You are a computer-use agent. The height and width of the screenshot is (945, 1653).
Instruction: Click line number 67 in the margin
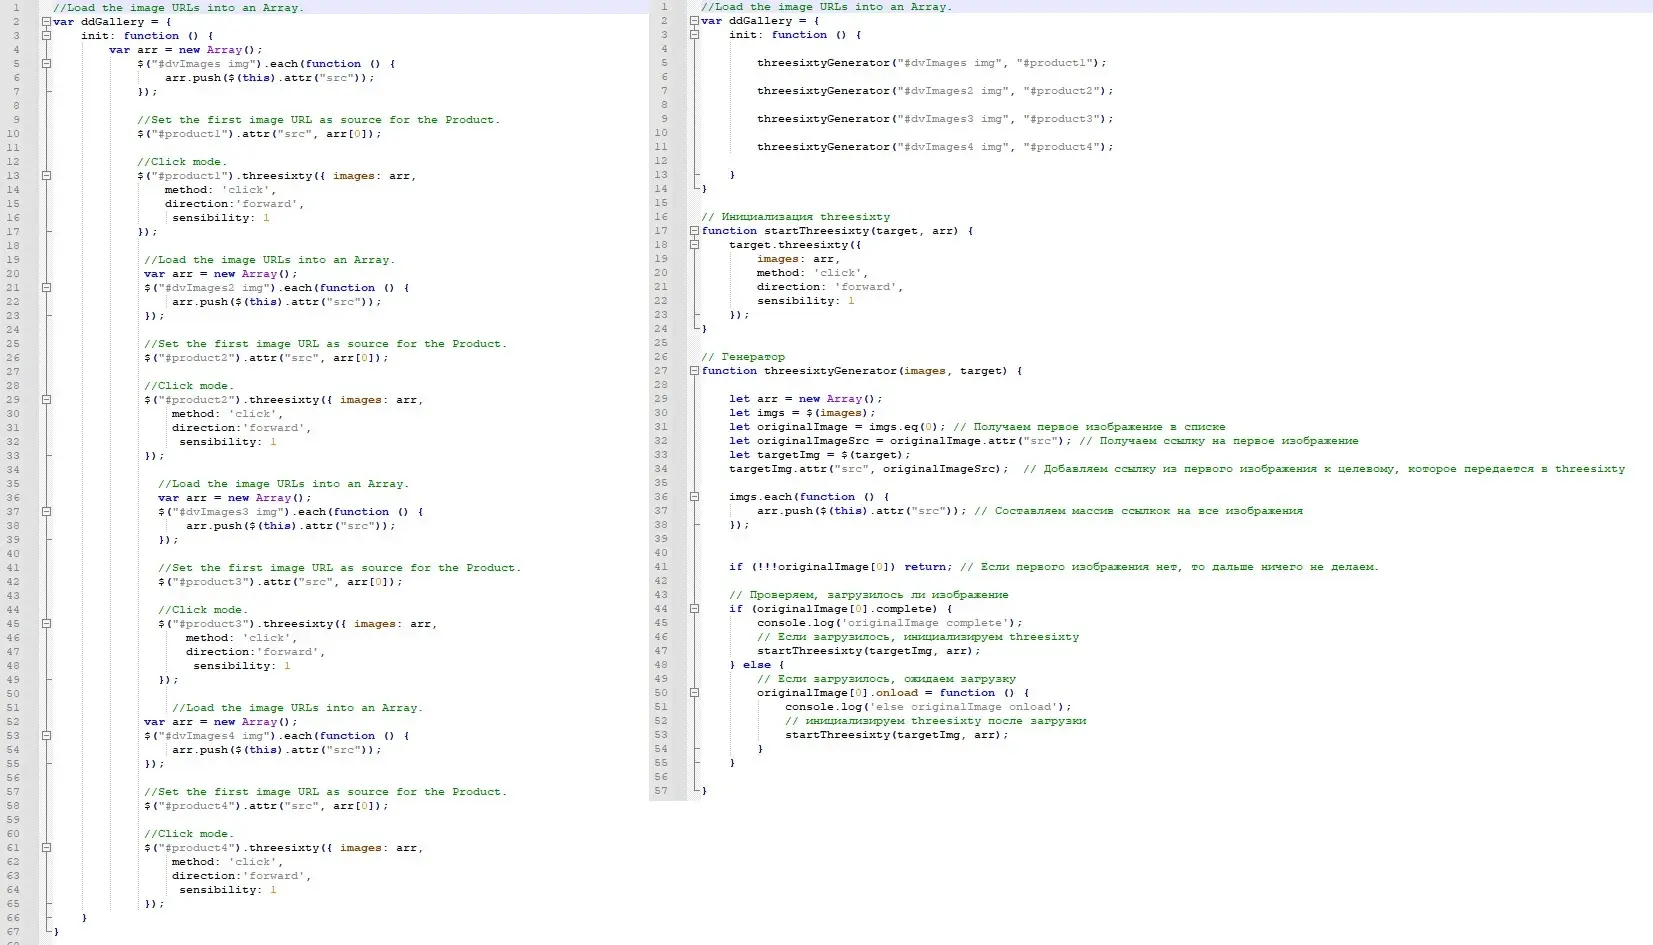13,932
